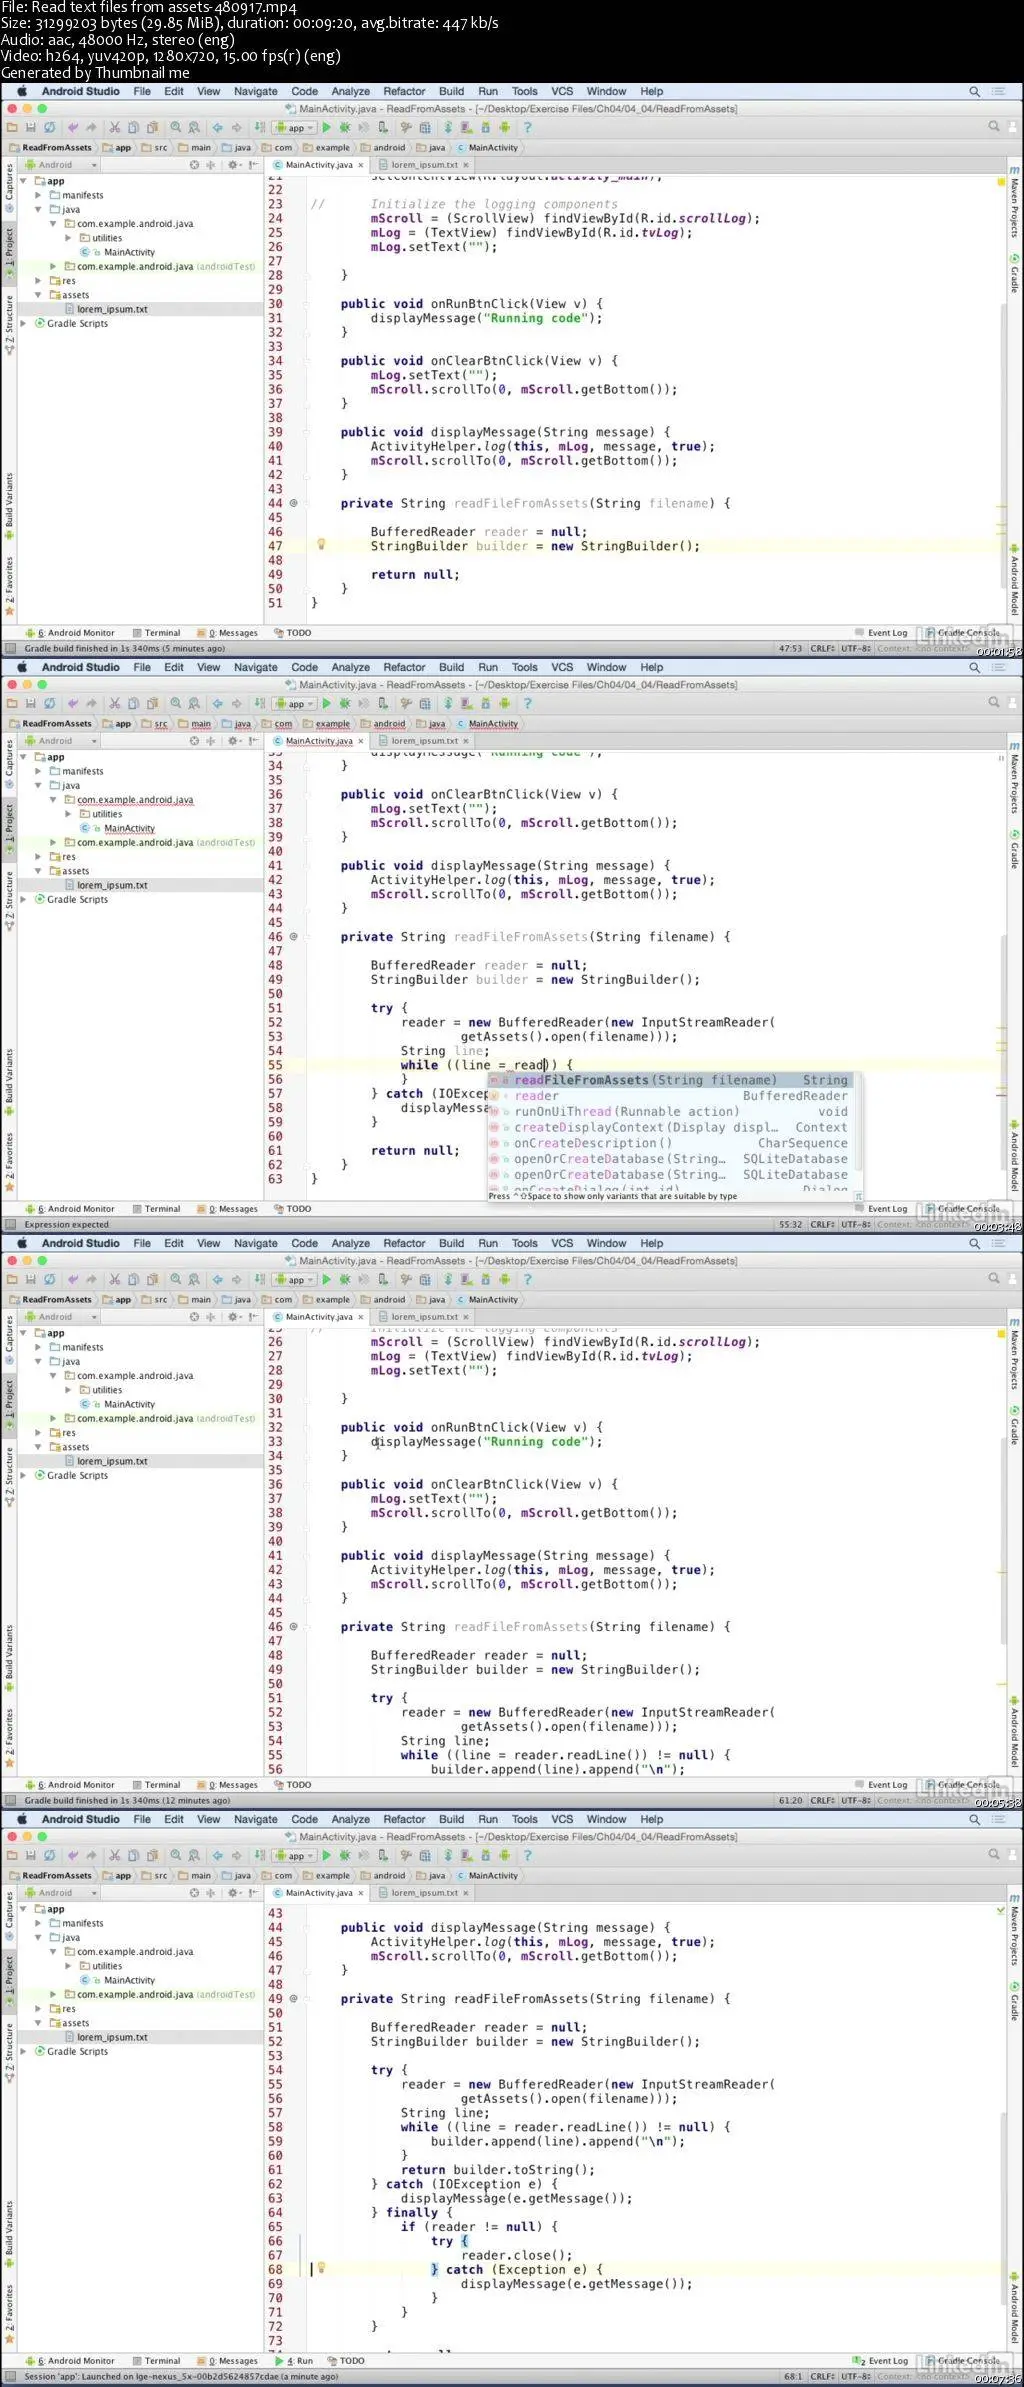This screenshot has height=2387, width=1024.
Task: Click the Undo arrow in fourth frame toolbar
Action: (x=74, y=1856)
